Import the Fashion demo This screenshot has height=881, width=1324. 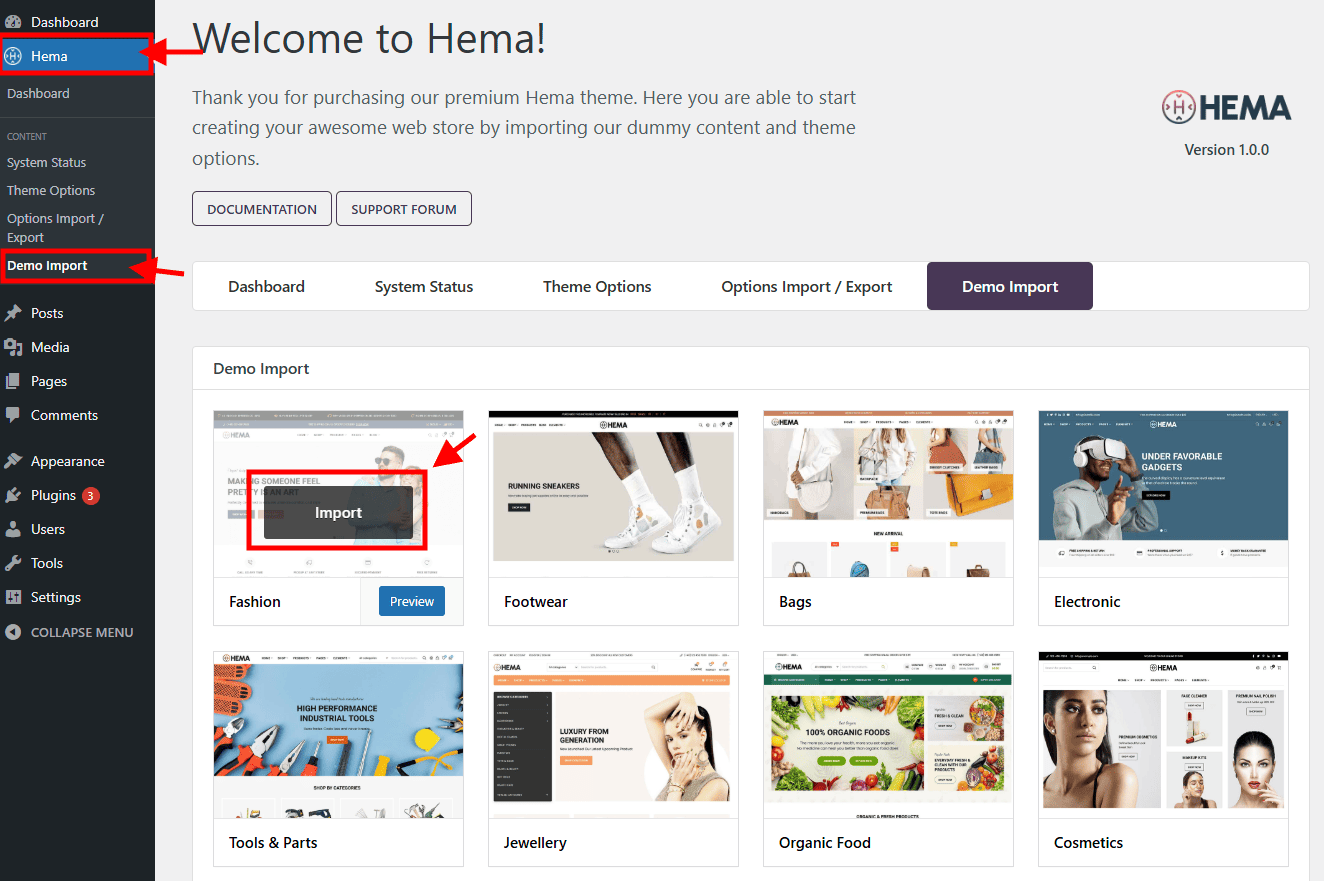pos(338,512)
